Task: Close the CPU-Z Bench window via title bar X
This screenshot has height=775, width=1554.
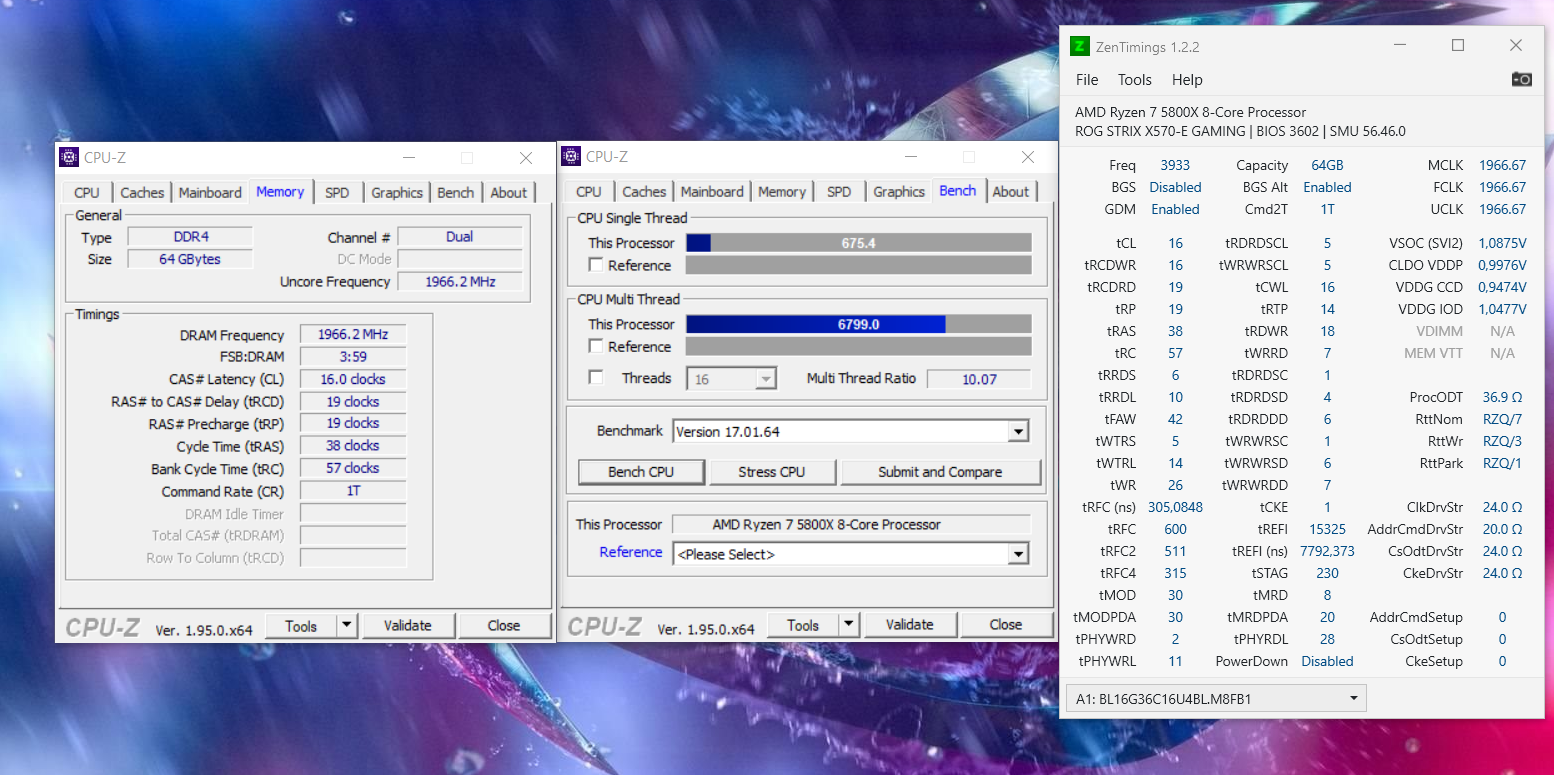Action: click(1028, 156)
